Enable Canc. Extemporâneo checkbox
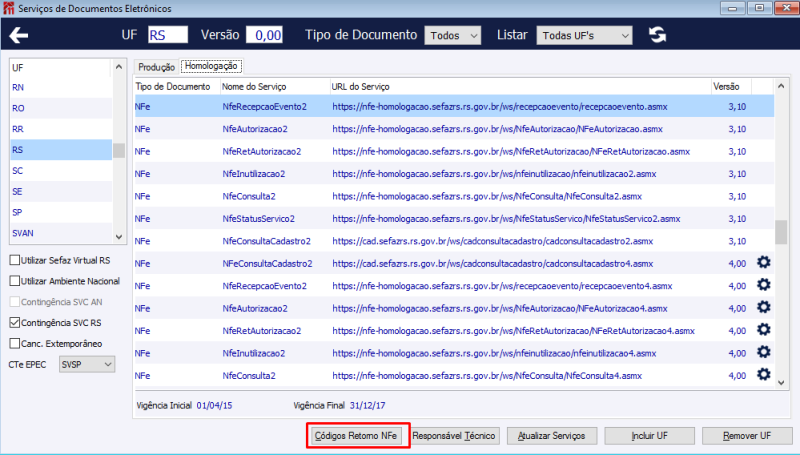 15,344
